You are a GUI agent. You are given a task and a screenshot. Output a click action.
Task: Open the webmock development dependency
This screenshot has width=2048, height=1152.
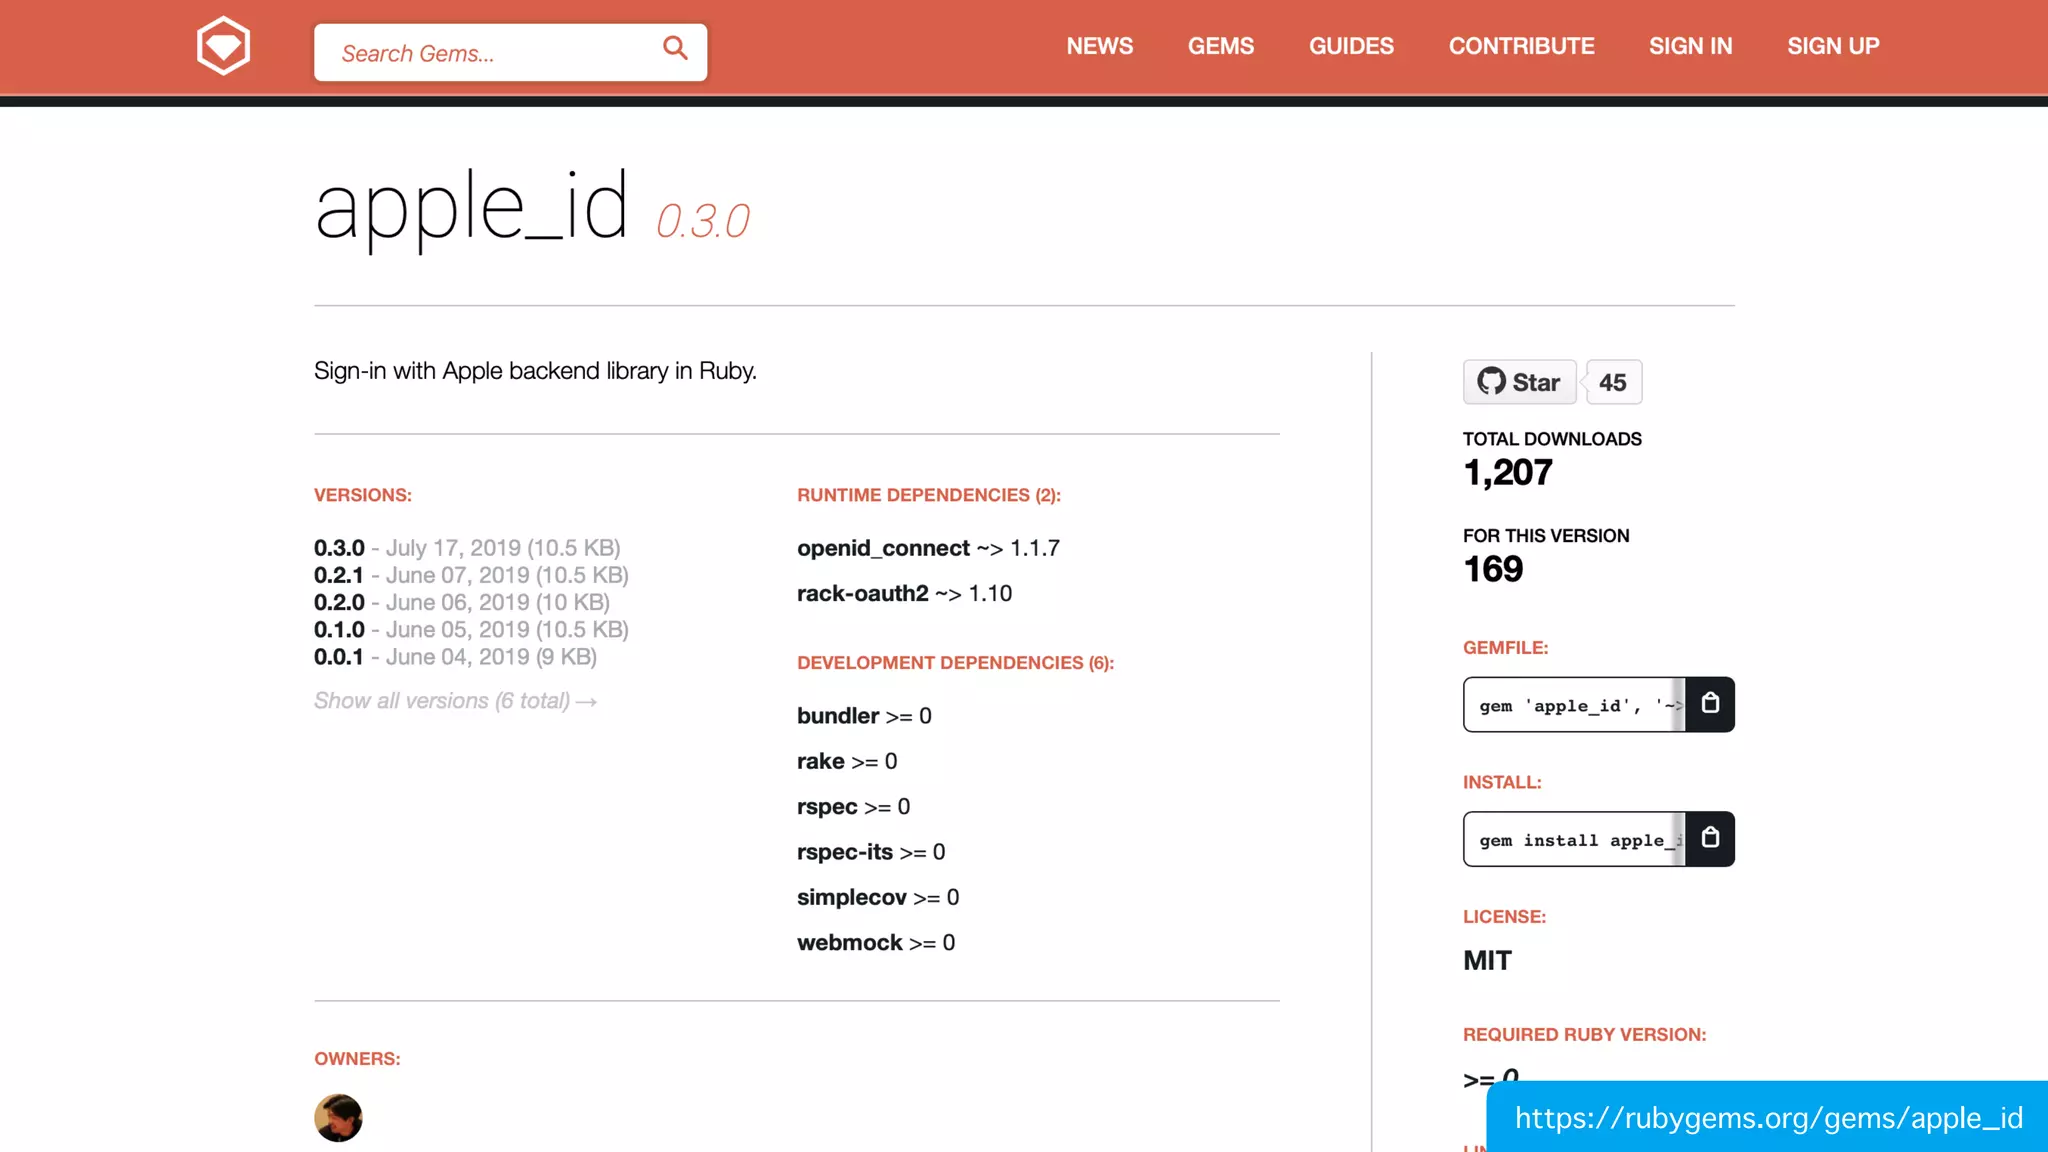click(x=849, y=942)
